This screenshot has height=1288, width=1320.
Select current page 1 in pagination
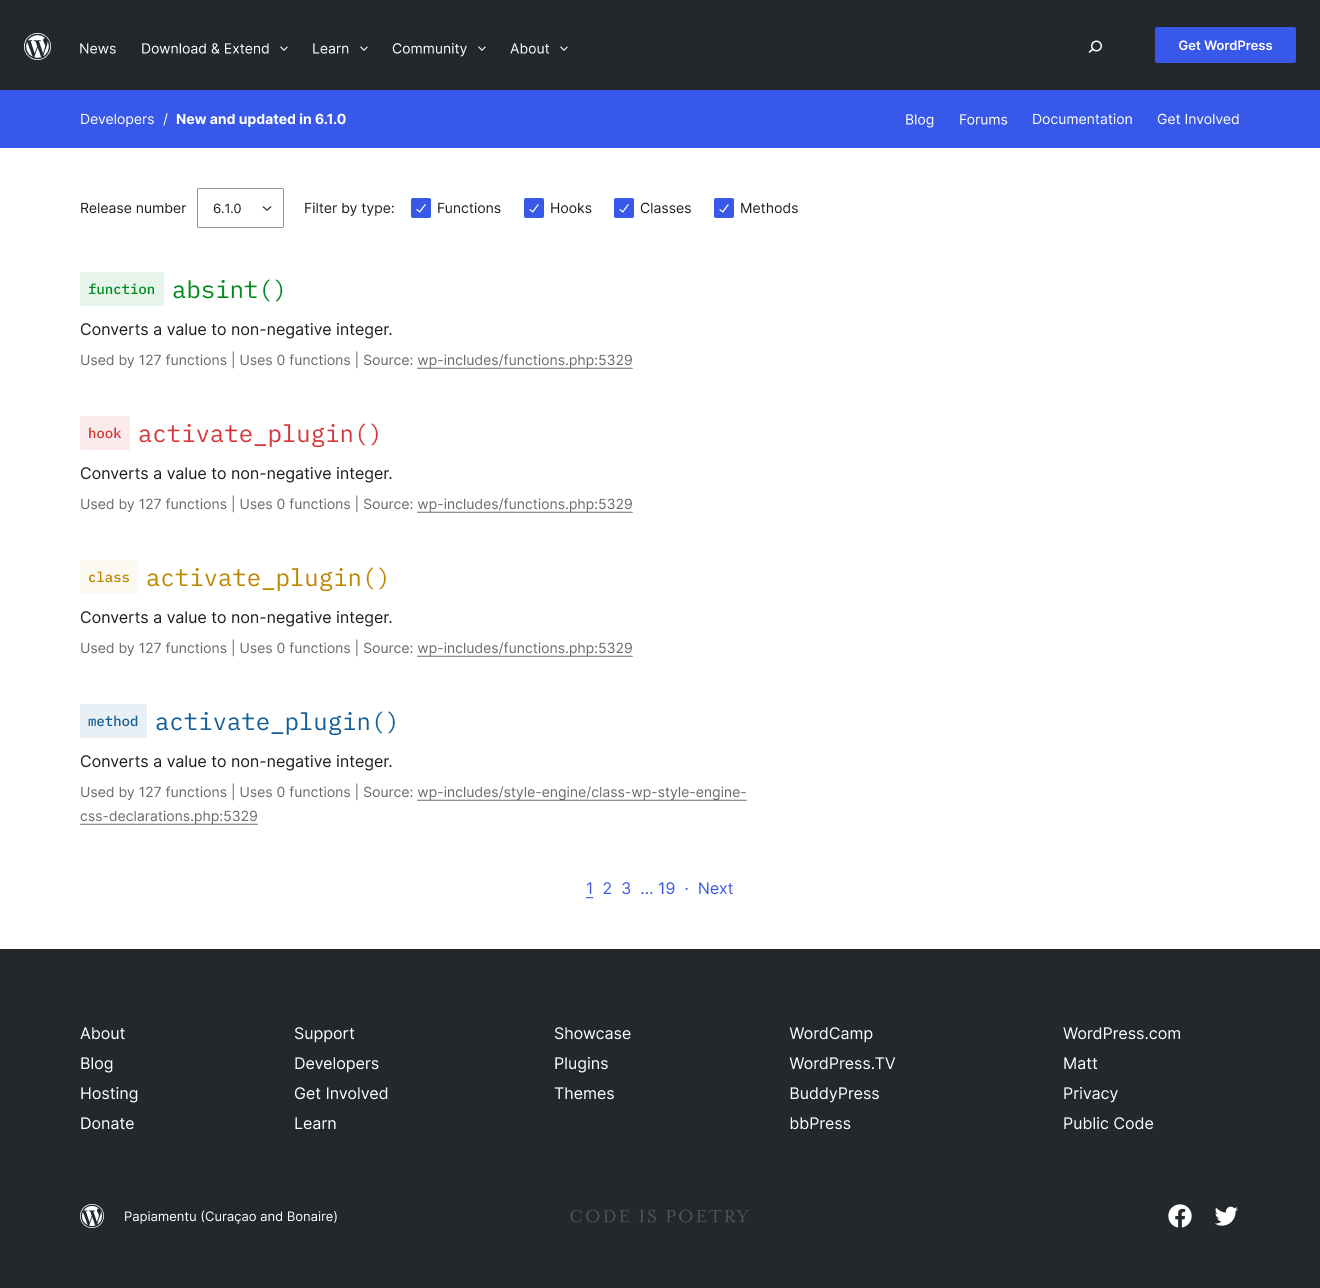590,888
